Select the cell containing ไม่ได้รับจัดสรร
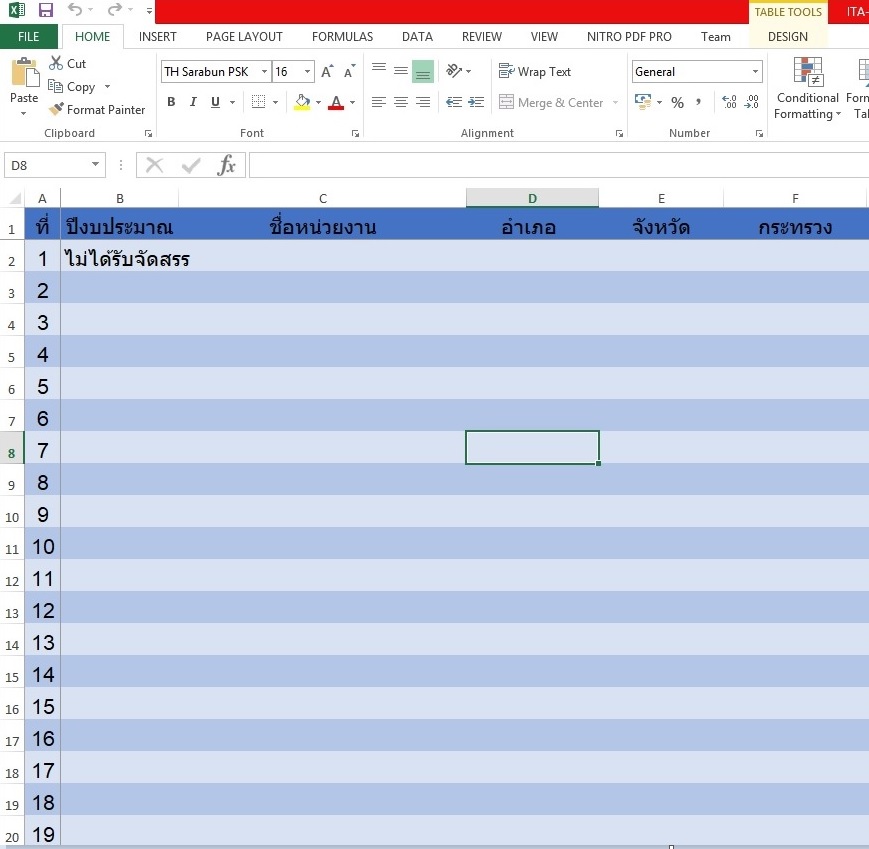Image resolution: width=869 pixels, height=849 pixels. 120,260
